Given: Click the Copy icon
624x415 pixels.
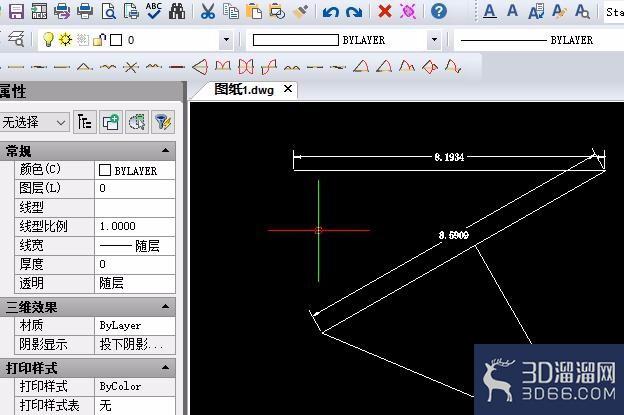Looking at the screenshot, I should [x=231, y=11].
